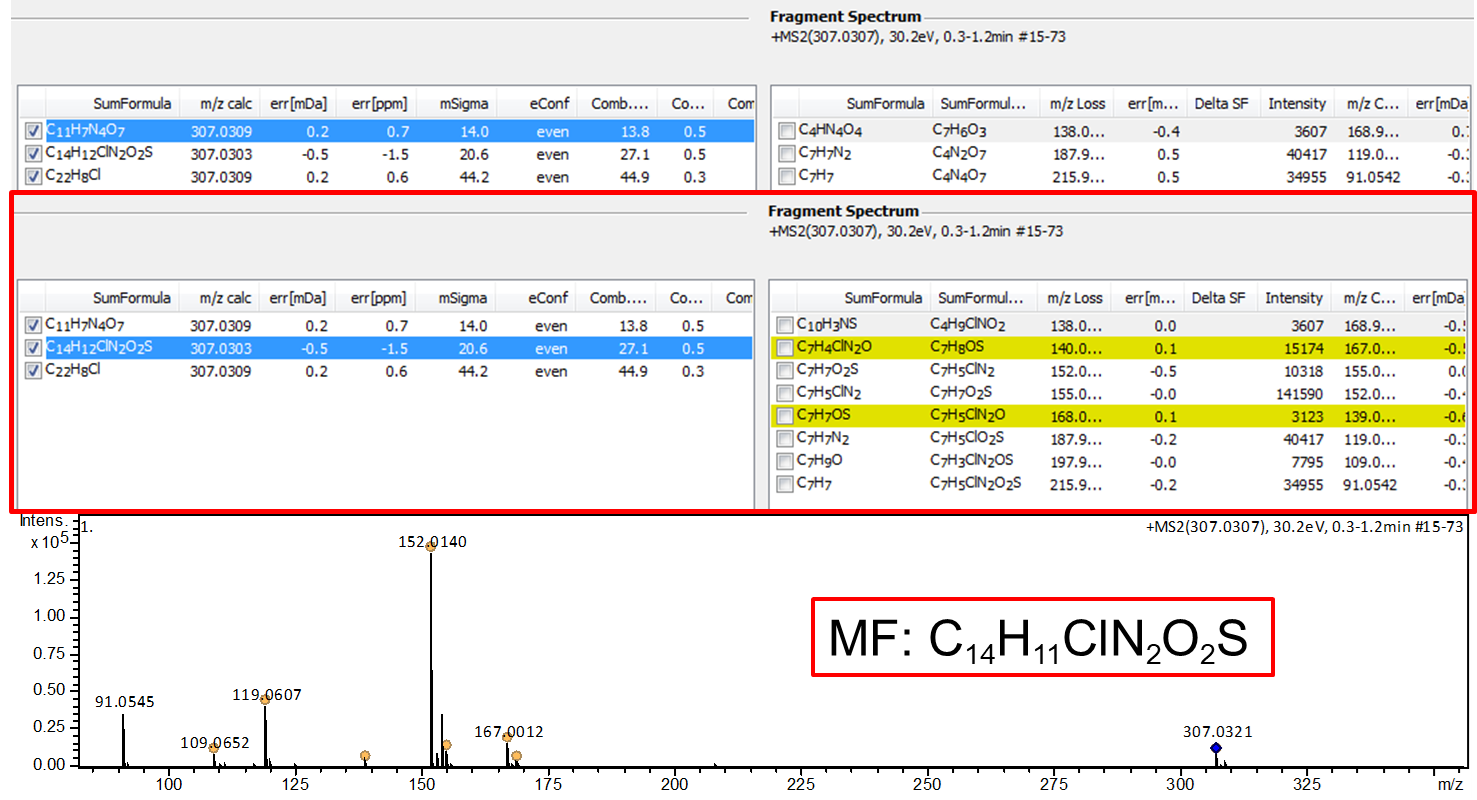Sort by err[mDa] in the lower formula table
The image size is (1477, 800).
[298, 298]
